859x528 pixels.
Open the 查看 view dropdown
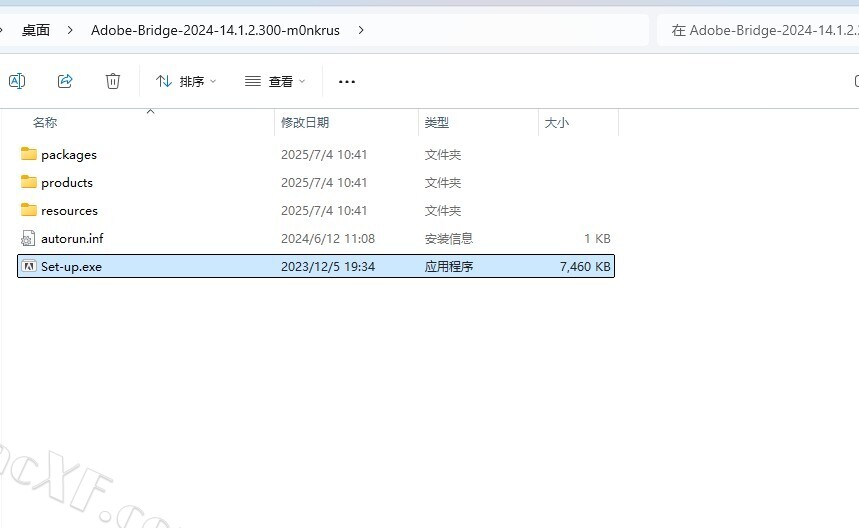275,82
